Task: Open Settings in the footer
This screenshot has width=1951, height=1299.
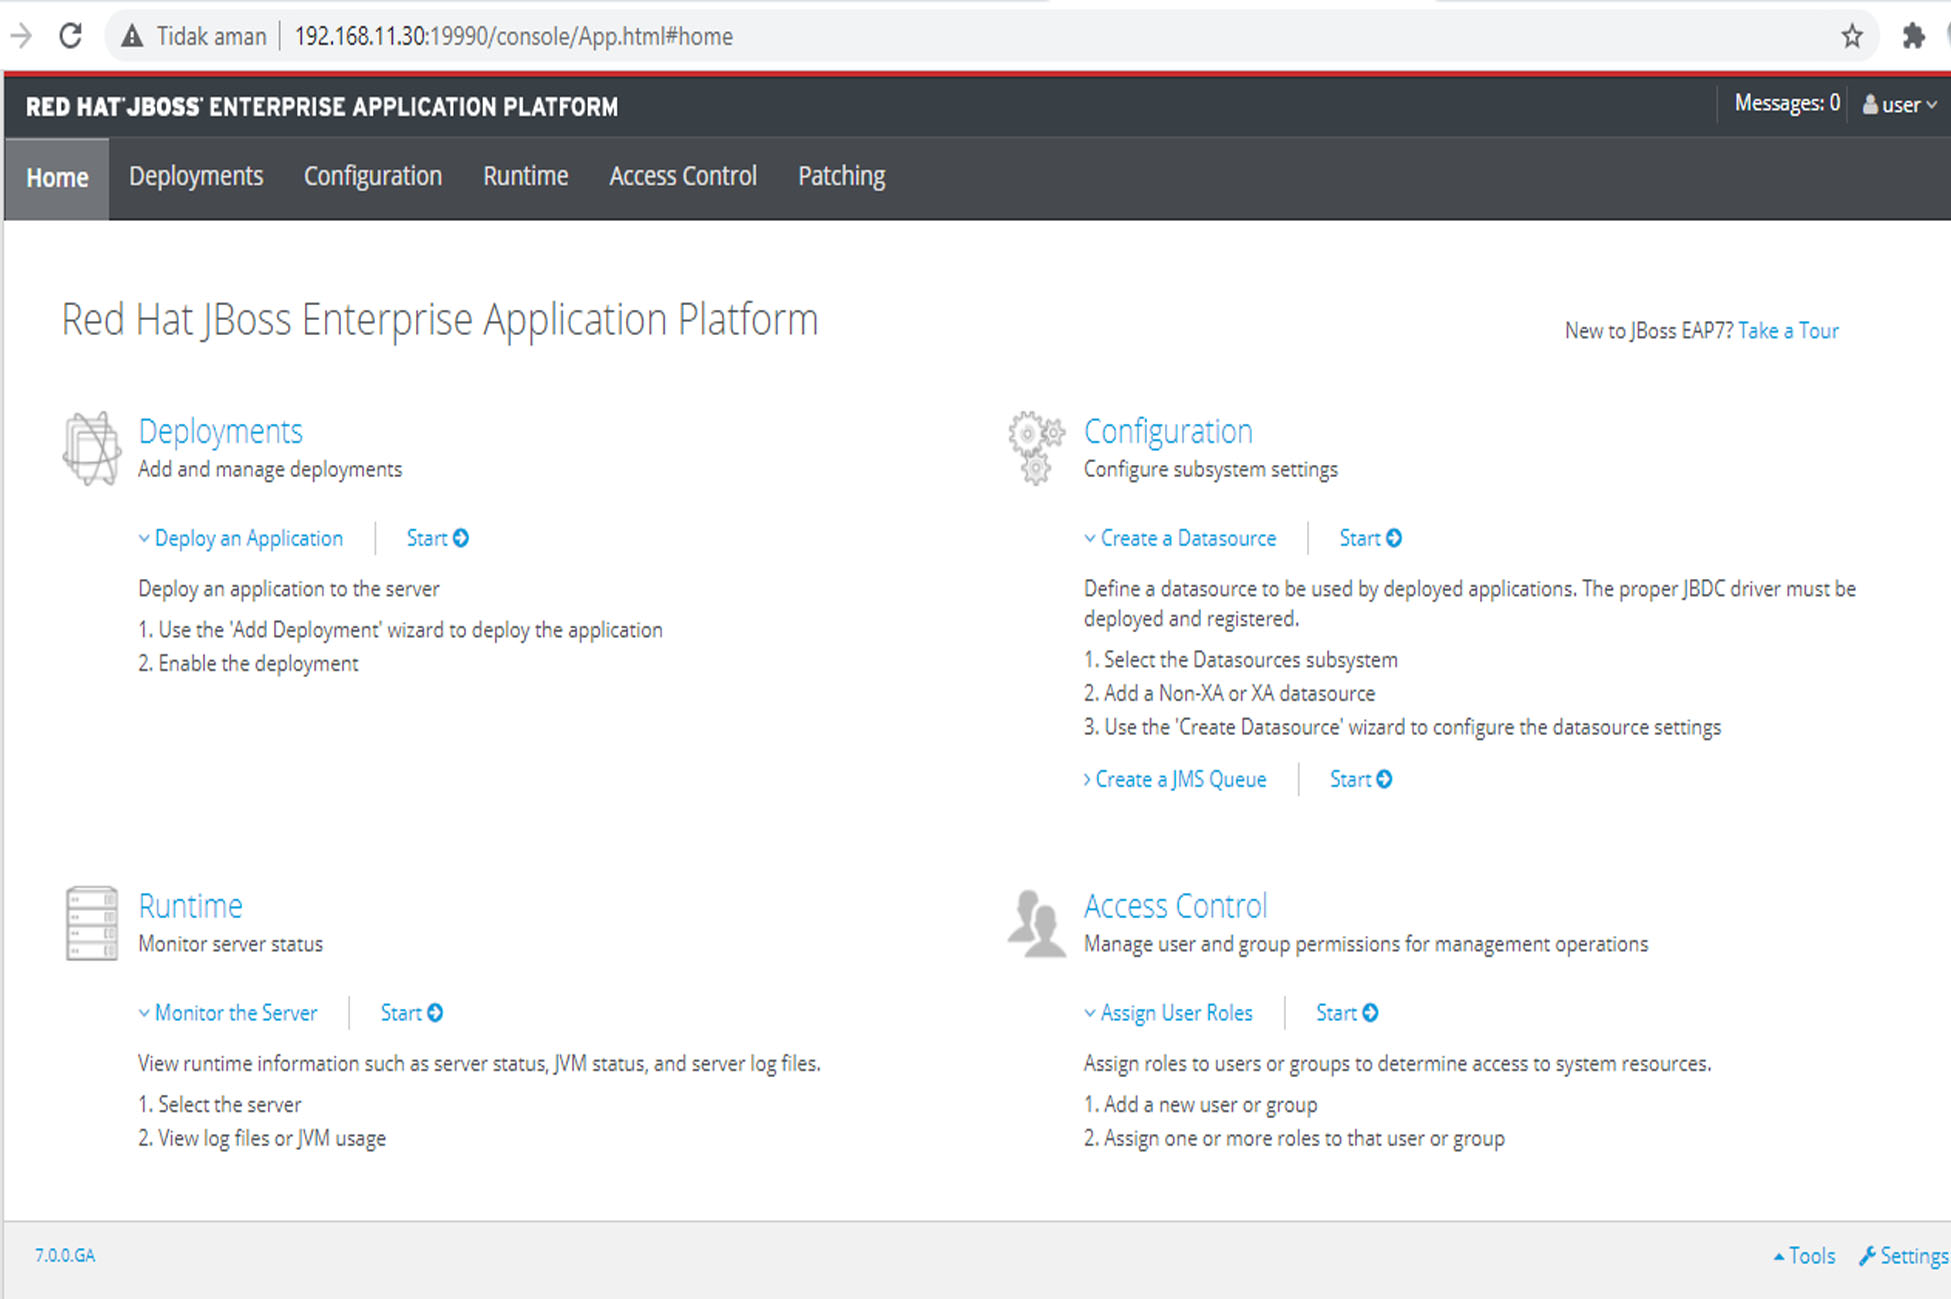Action: (x=1904, y=1256)
